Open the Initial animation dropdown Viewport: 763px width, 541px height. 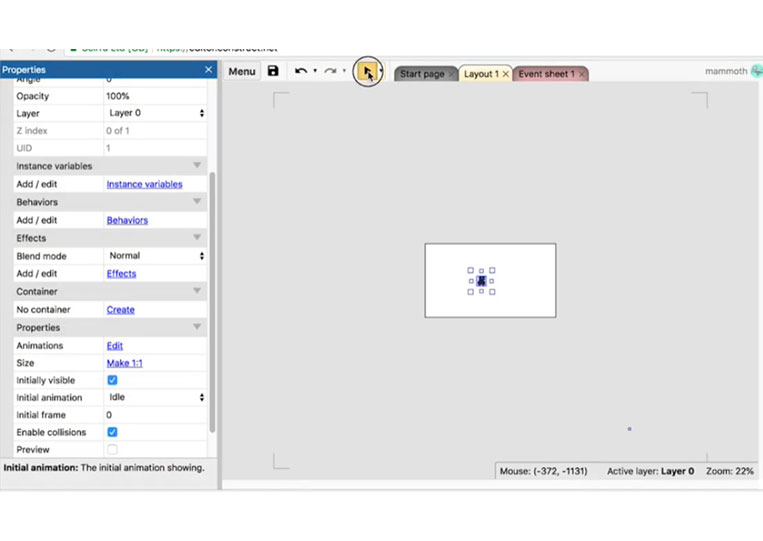click(x=156, y=397)
